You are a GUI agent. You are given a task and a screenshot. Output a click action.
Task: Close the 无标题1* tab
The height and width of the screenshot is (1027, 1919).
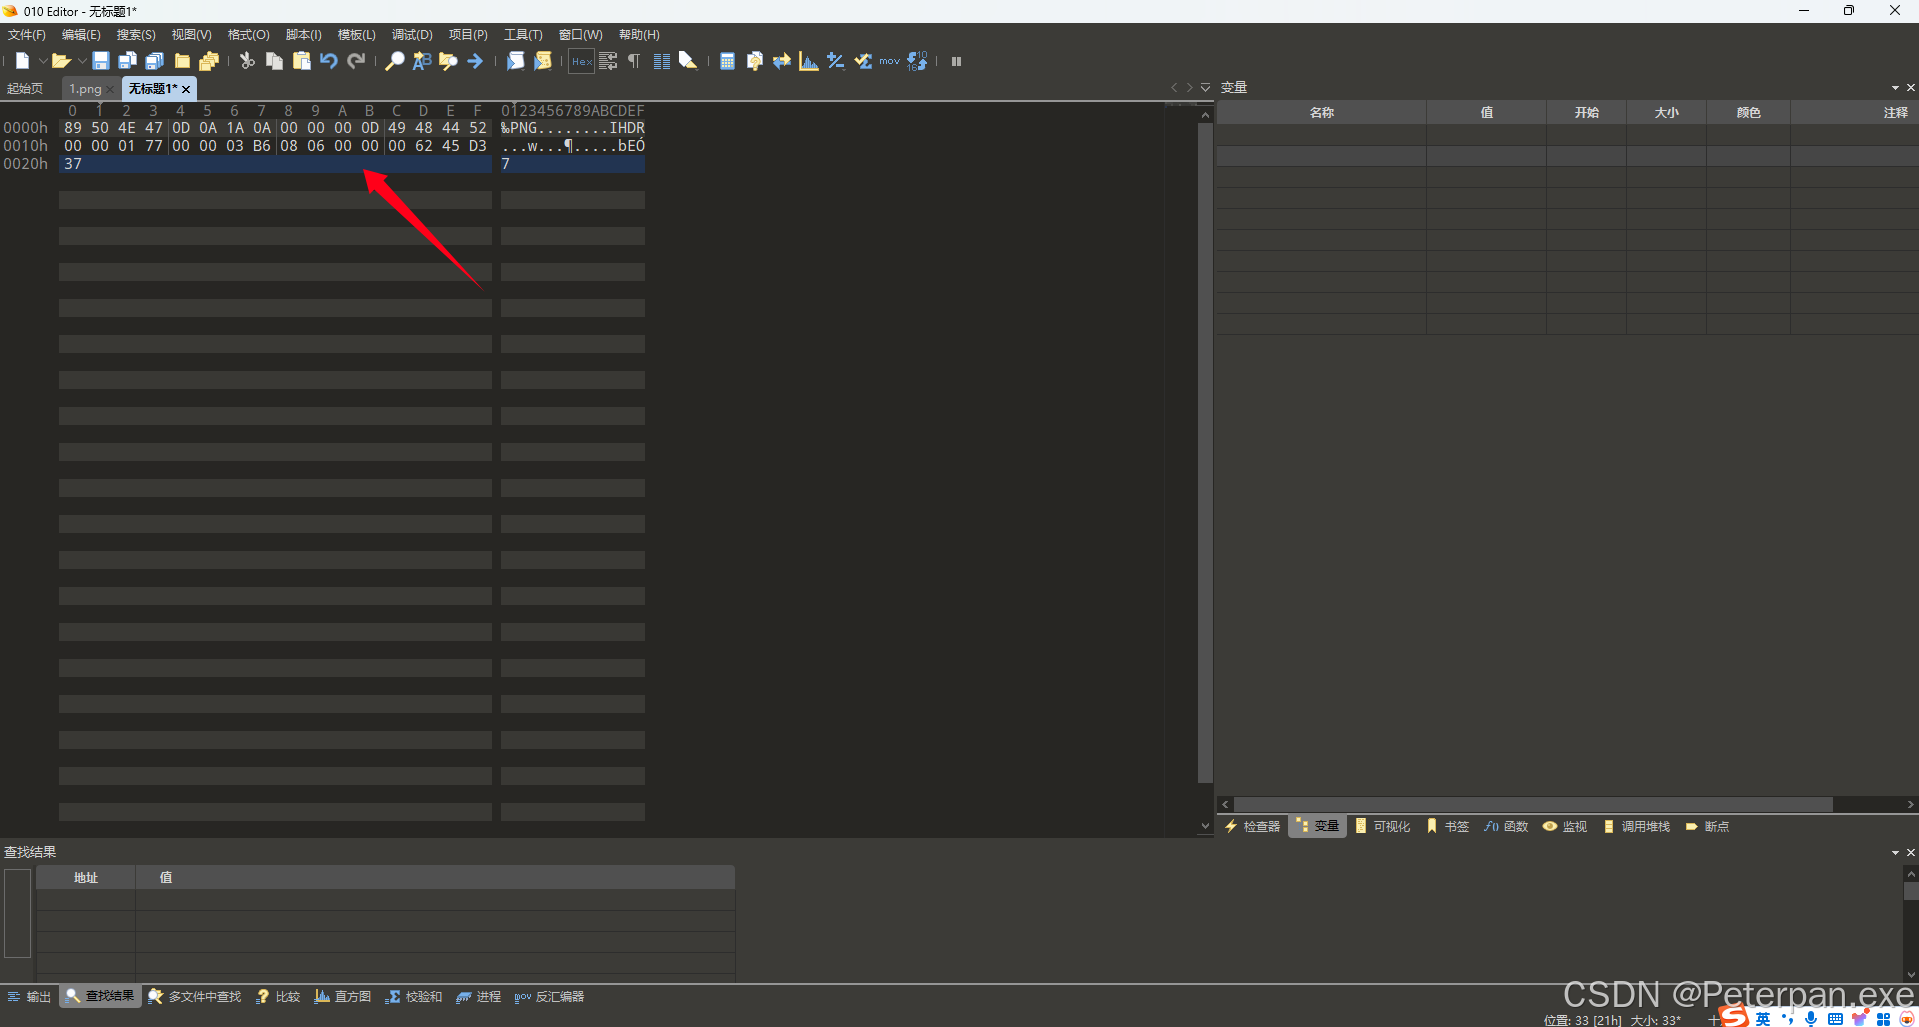186,90
